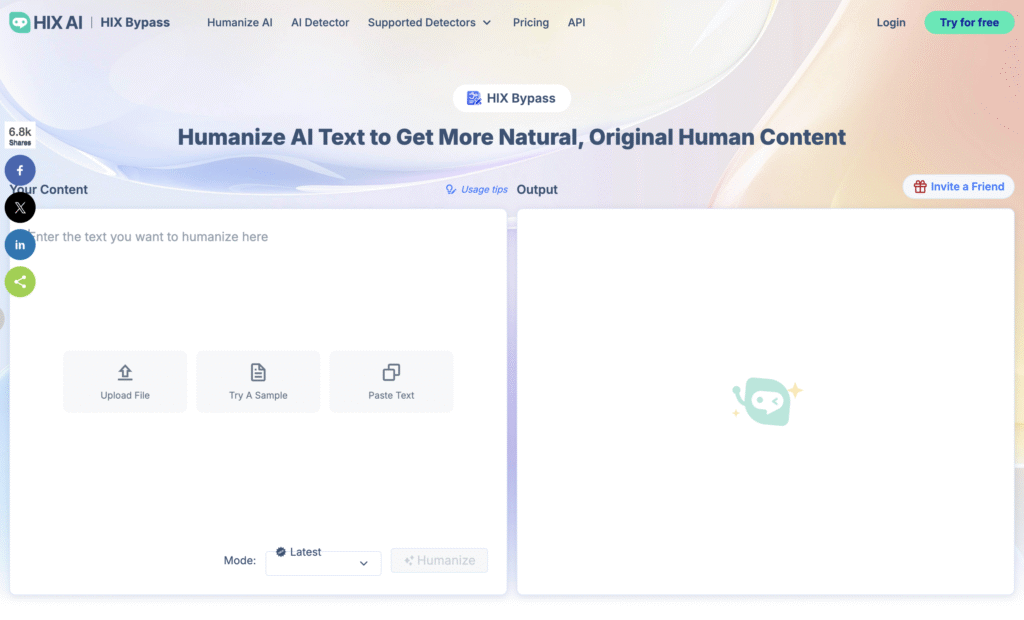Click inside the humanize text input area
This screenshot has height=620, width=1024.
point(258,281)
